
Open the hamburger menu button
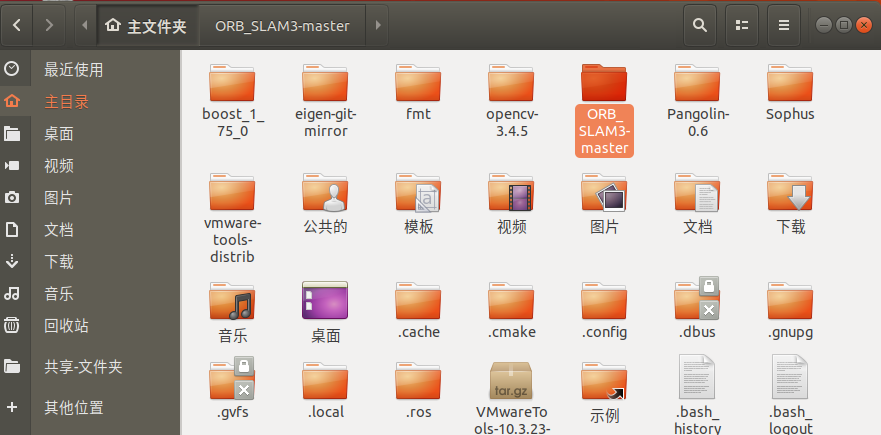(x=784, y=25)
